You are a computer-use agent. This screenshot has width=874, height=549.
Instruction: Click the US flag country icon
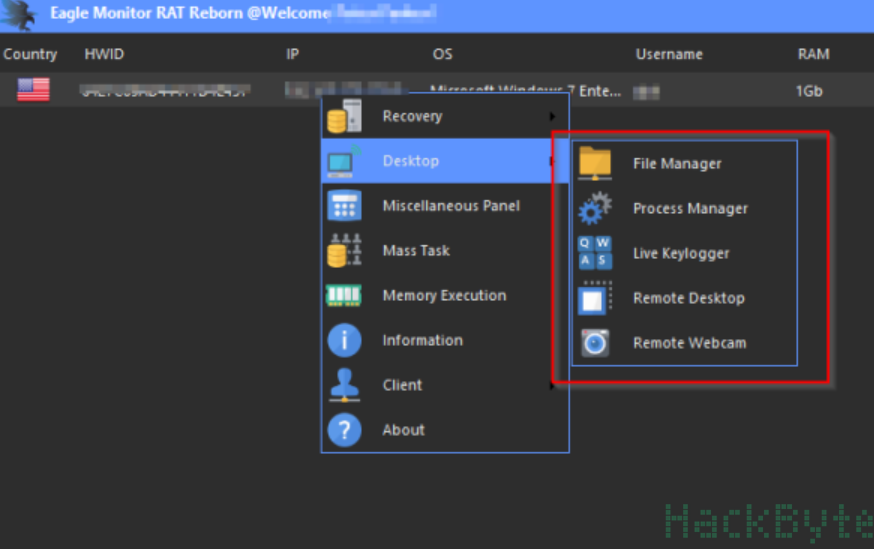pos(33,90)
